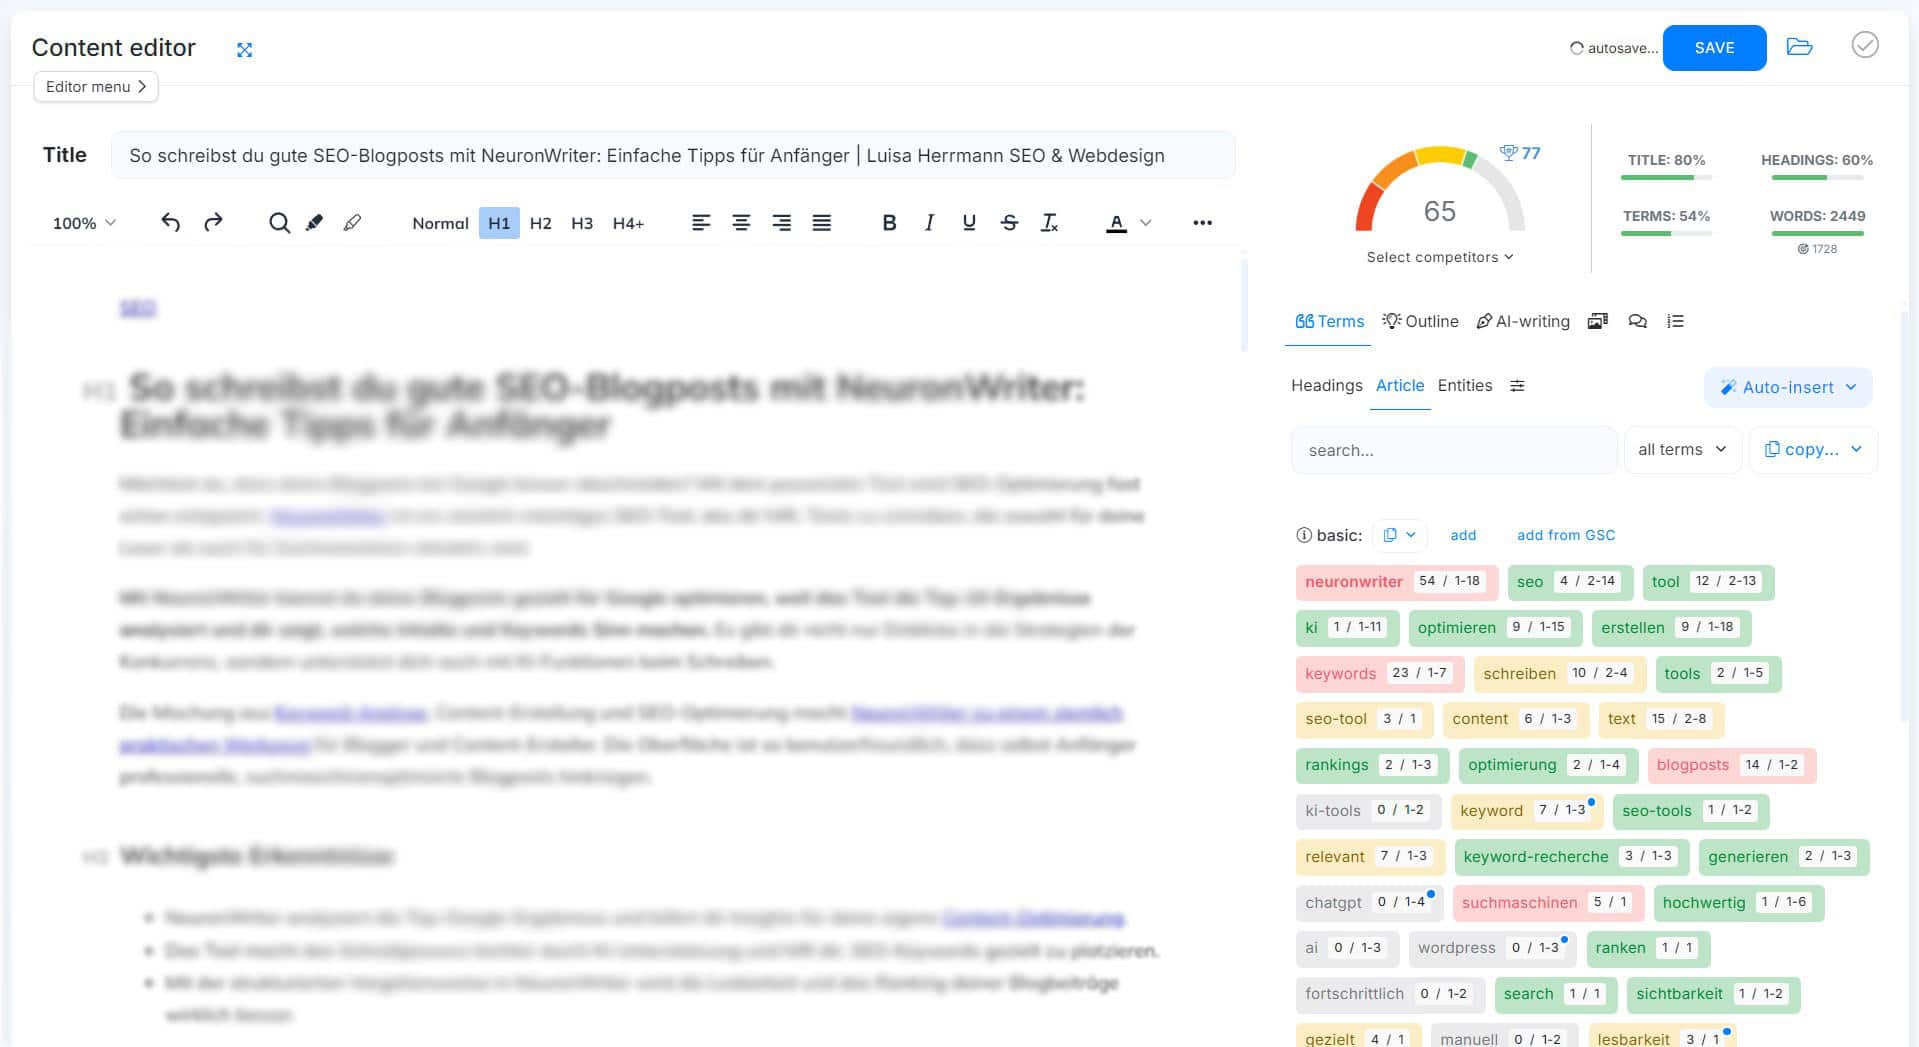
Task: Click the hochwertig term tag
Action: 1738,903
